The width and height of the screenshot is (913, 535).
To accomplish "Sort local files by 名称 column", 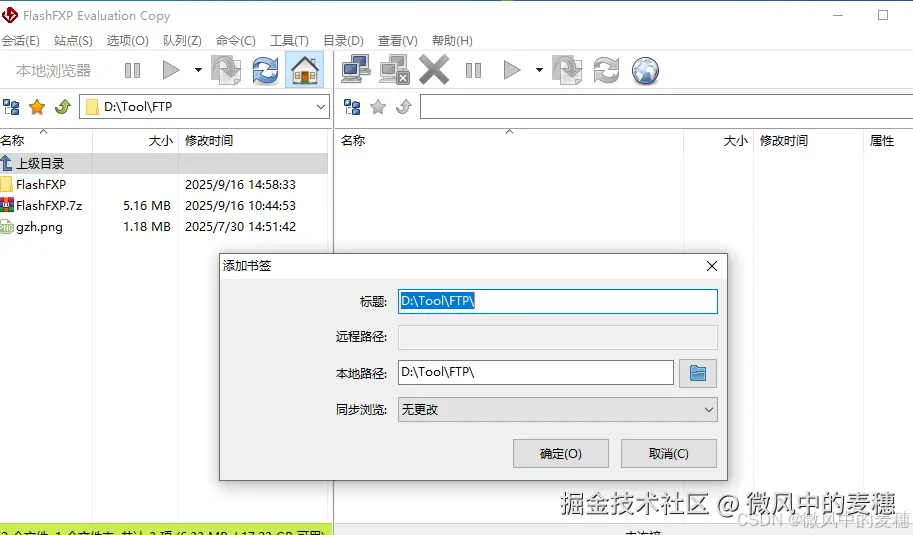I will click(x=46, y=140).
